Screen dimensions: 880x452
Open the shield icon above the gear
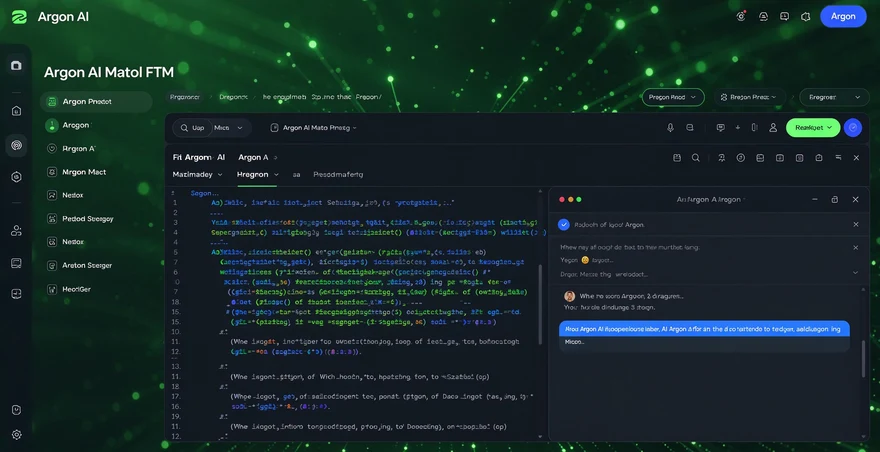coord(16,410)
